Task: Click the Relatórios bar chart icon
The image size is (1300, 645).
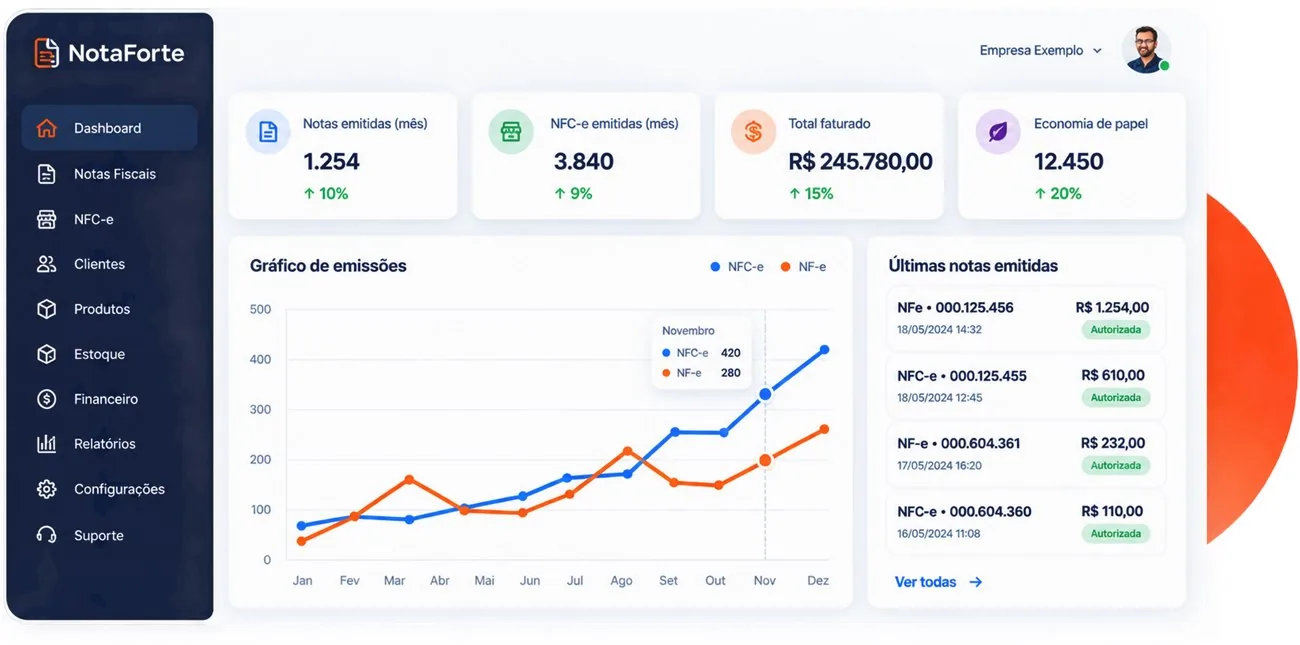Action: click(x=46, y=444)
